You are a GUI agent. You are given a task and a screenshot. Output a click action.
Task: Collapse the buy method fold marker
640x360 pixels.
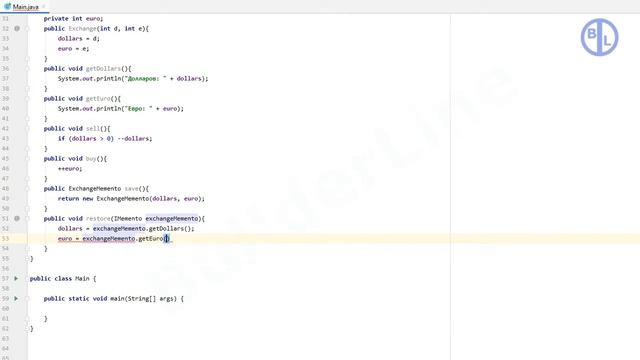27,158
